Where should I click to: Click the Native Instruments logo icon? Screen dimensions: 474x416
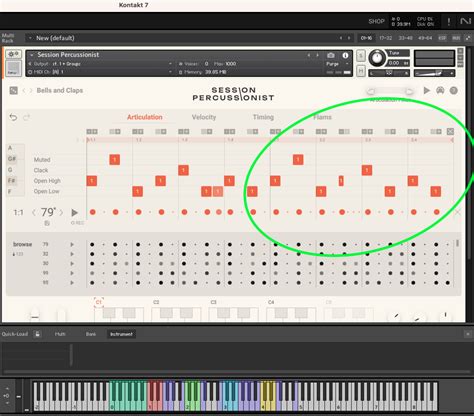(465, 21)
